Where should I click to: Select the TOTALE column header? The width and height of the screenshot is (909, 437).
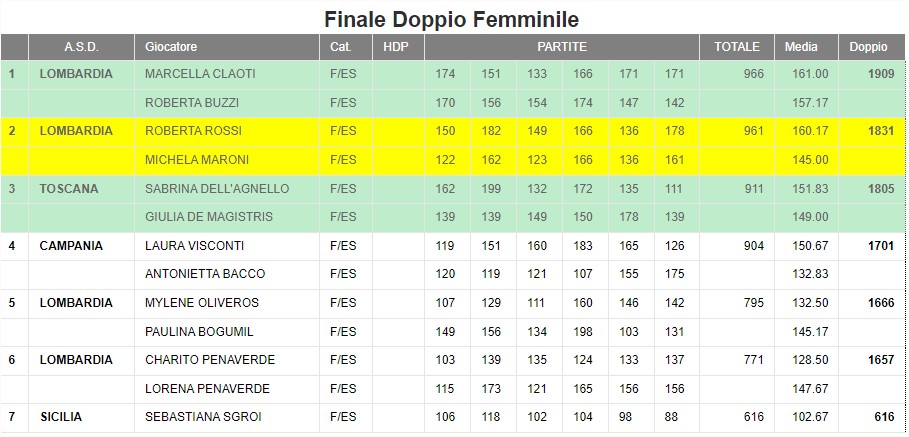(x=737, y=47)
